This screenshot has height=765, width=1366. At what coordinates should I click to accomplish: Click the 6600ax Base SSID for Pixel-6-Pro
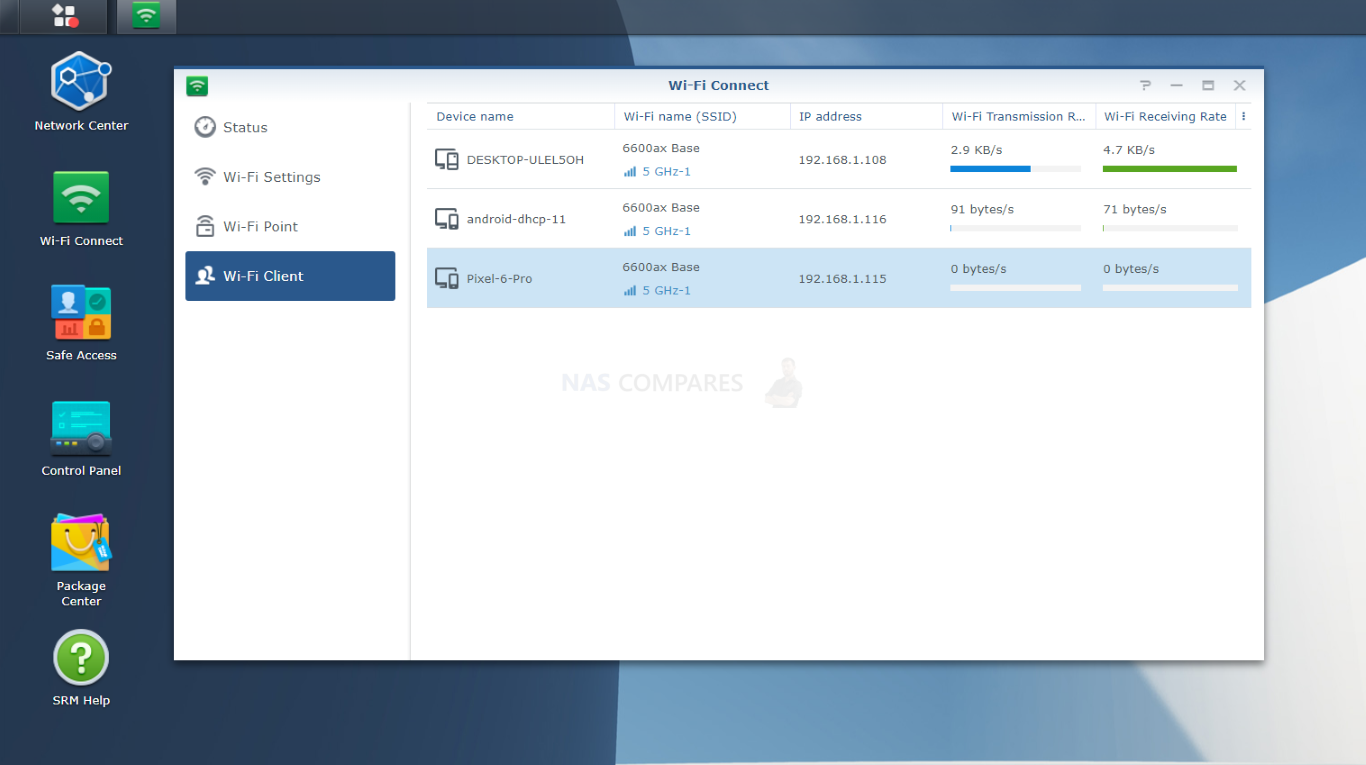click(x=661, y=267)
